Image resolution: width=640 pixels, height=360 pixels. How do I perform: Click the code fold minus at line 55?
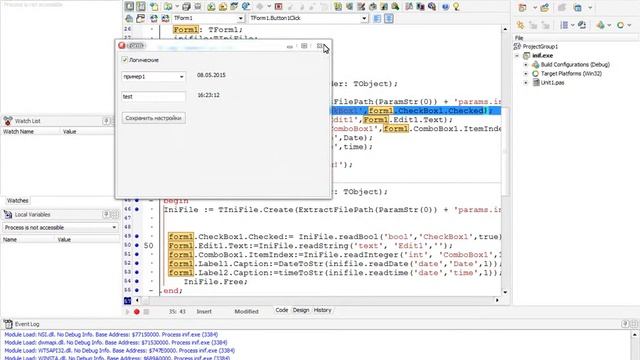pyautogui.click(x=151, y=291)
